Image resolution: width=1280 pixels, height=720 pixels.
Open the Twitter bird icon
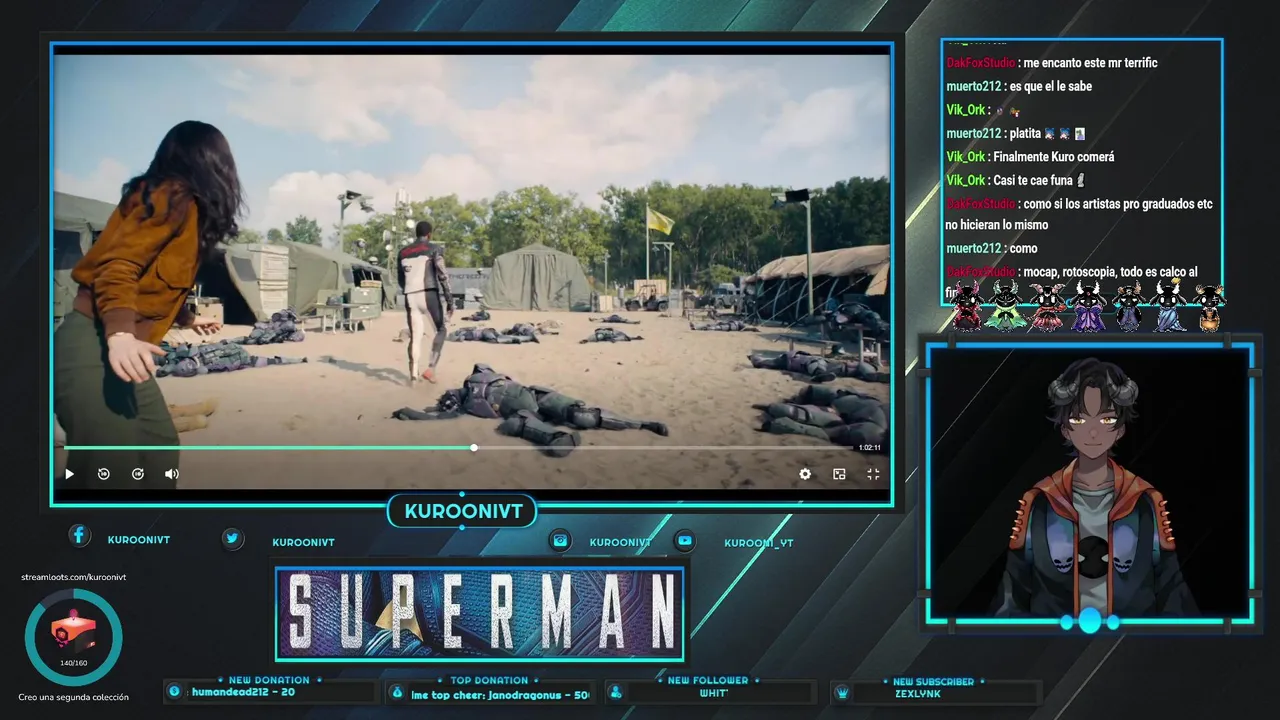tap(233, 539)
